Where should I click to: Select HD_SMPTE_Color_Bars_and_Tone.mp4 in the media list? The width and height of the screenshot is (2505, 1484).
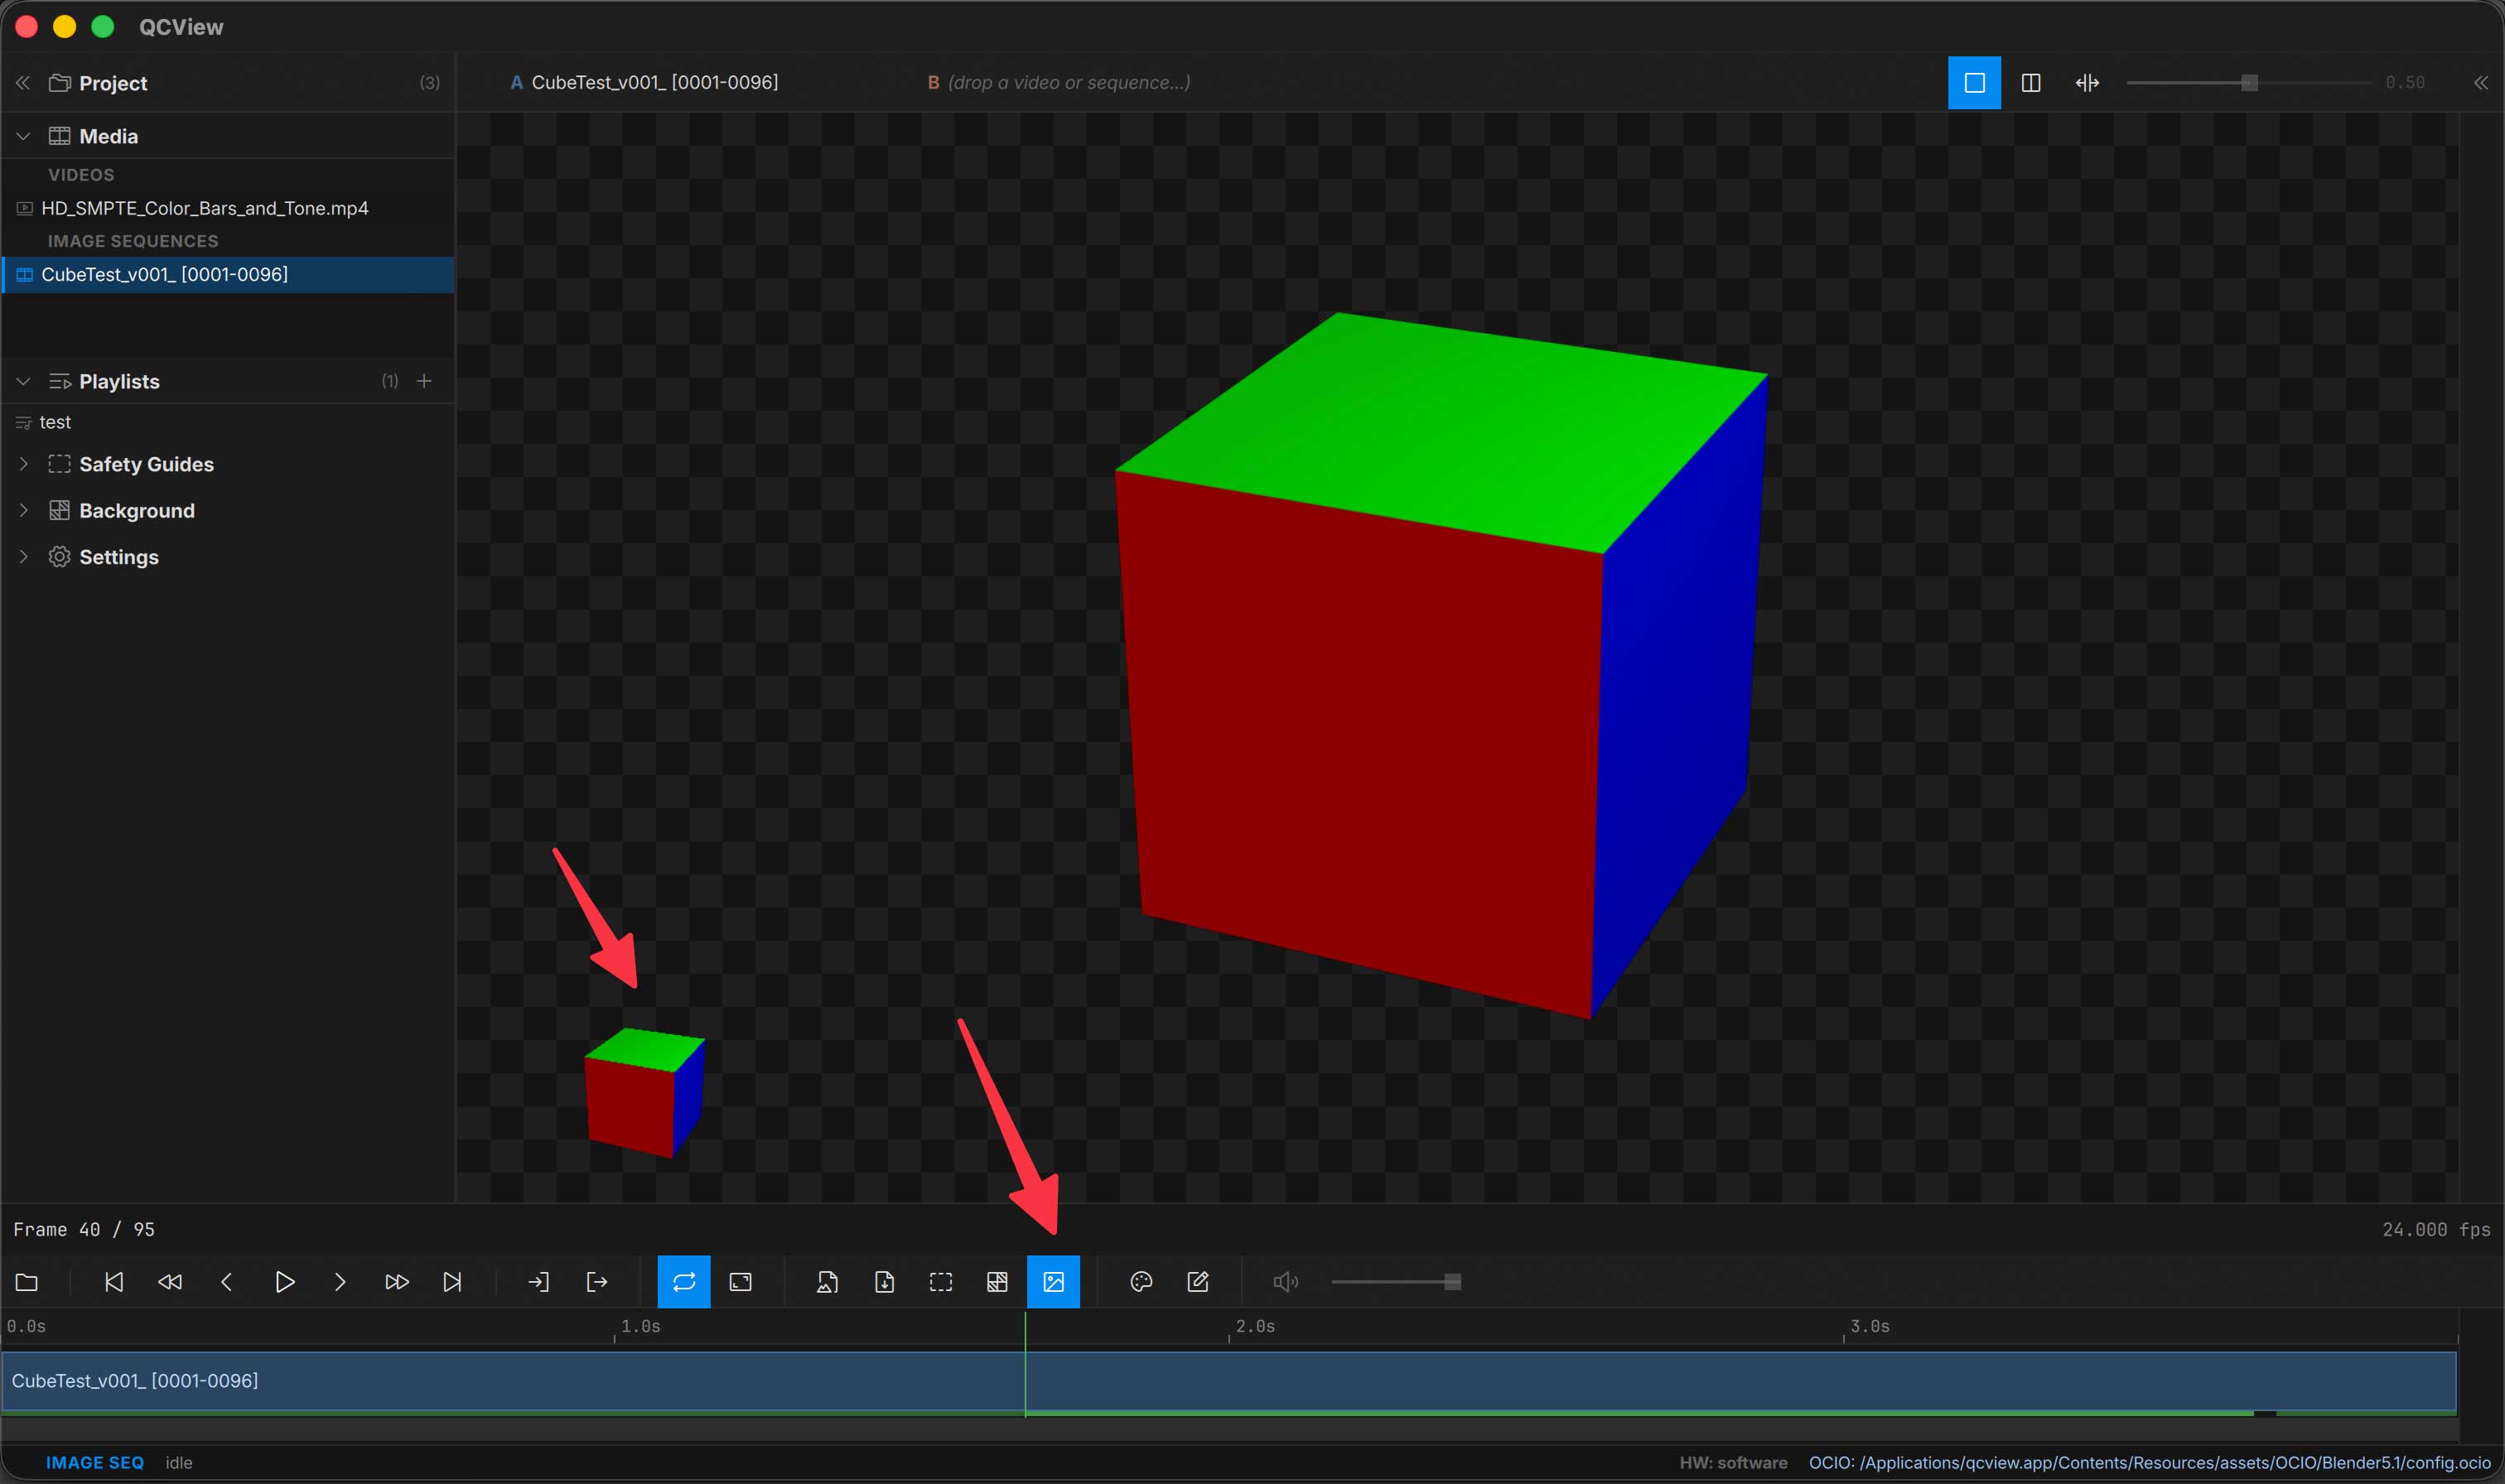tap(228, 208)
